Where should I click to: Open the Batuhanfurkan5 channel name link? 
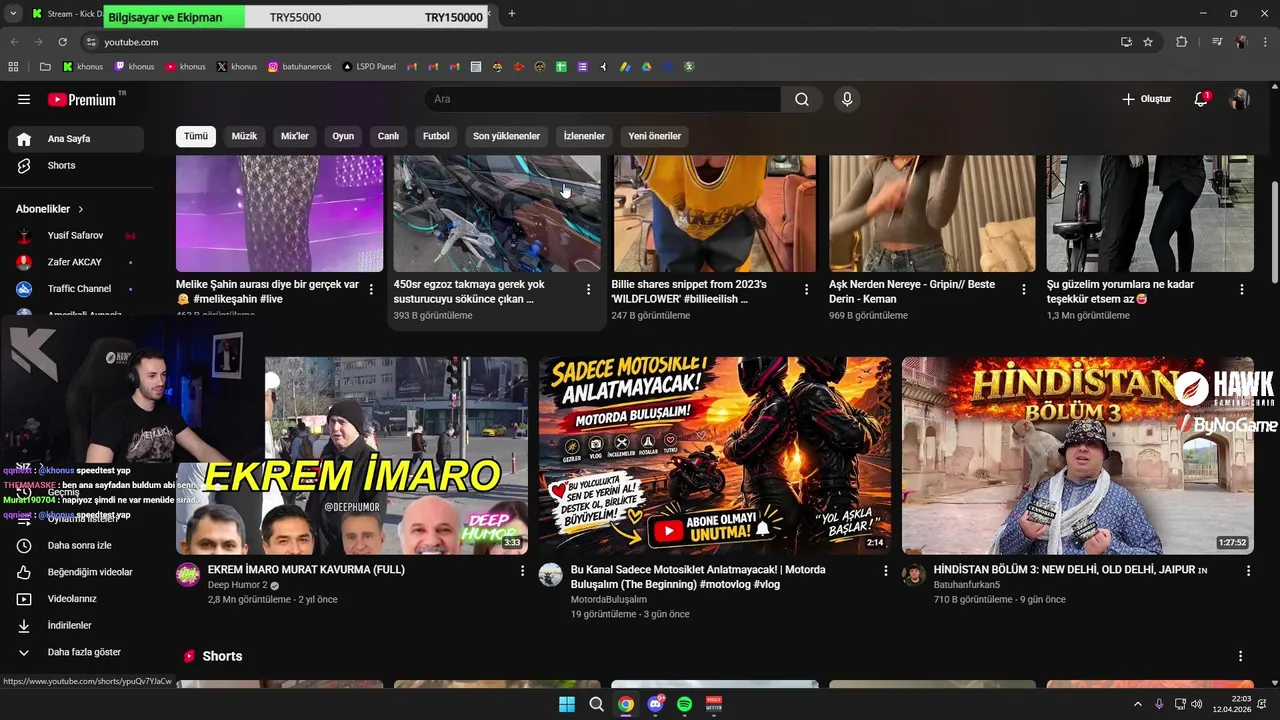(966, 585)
